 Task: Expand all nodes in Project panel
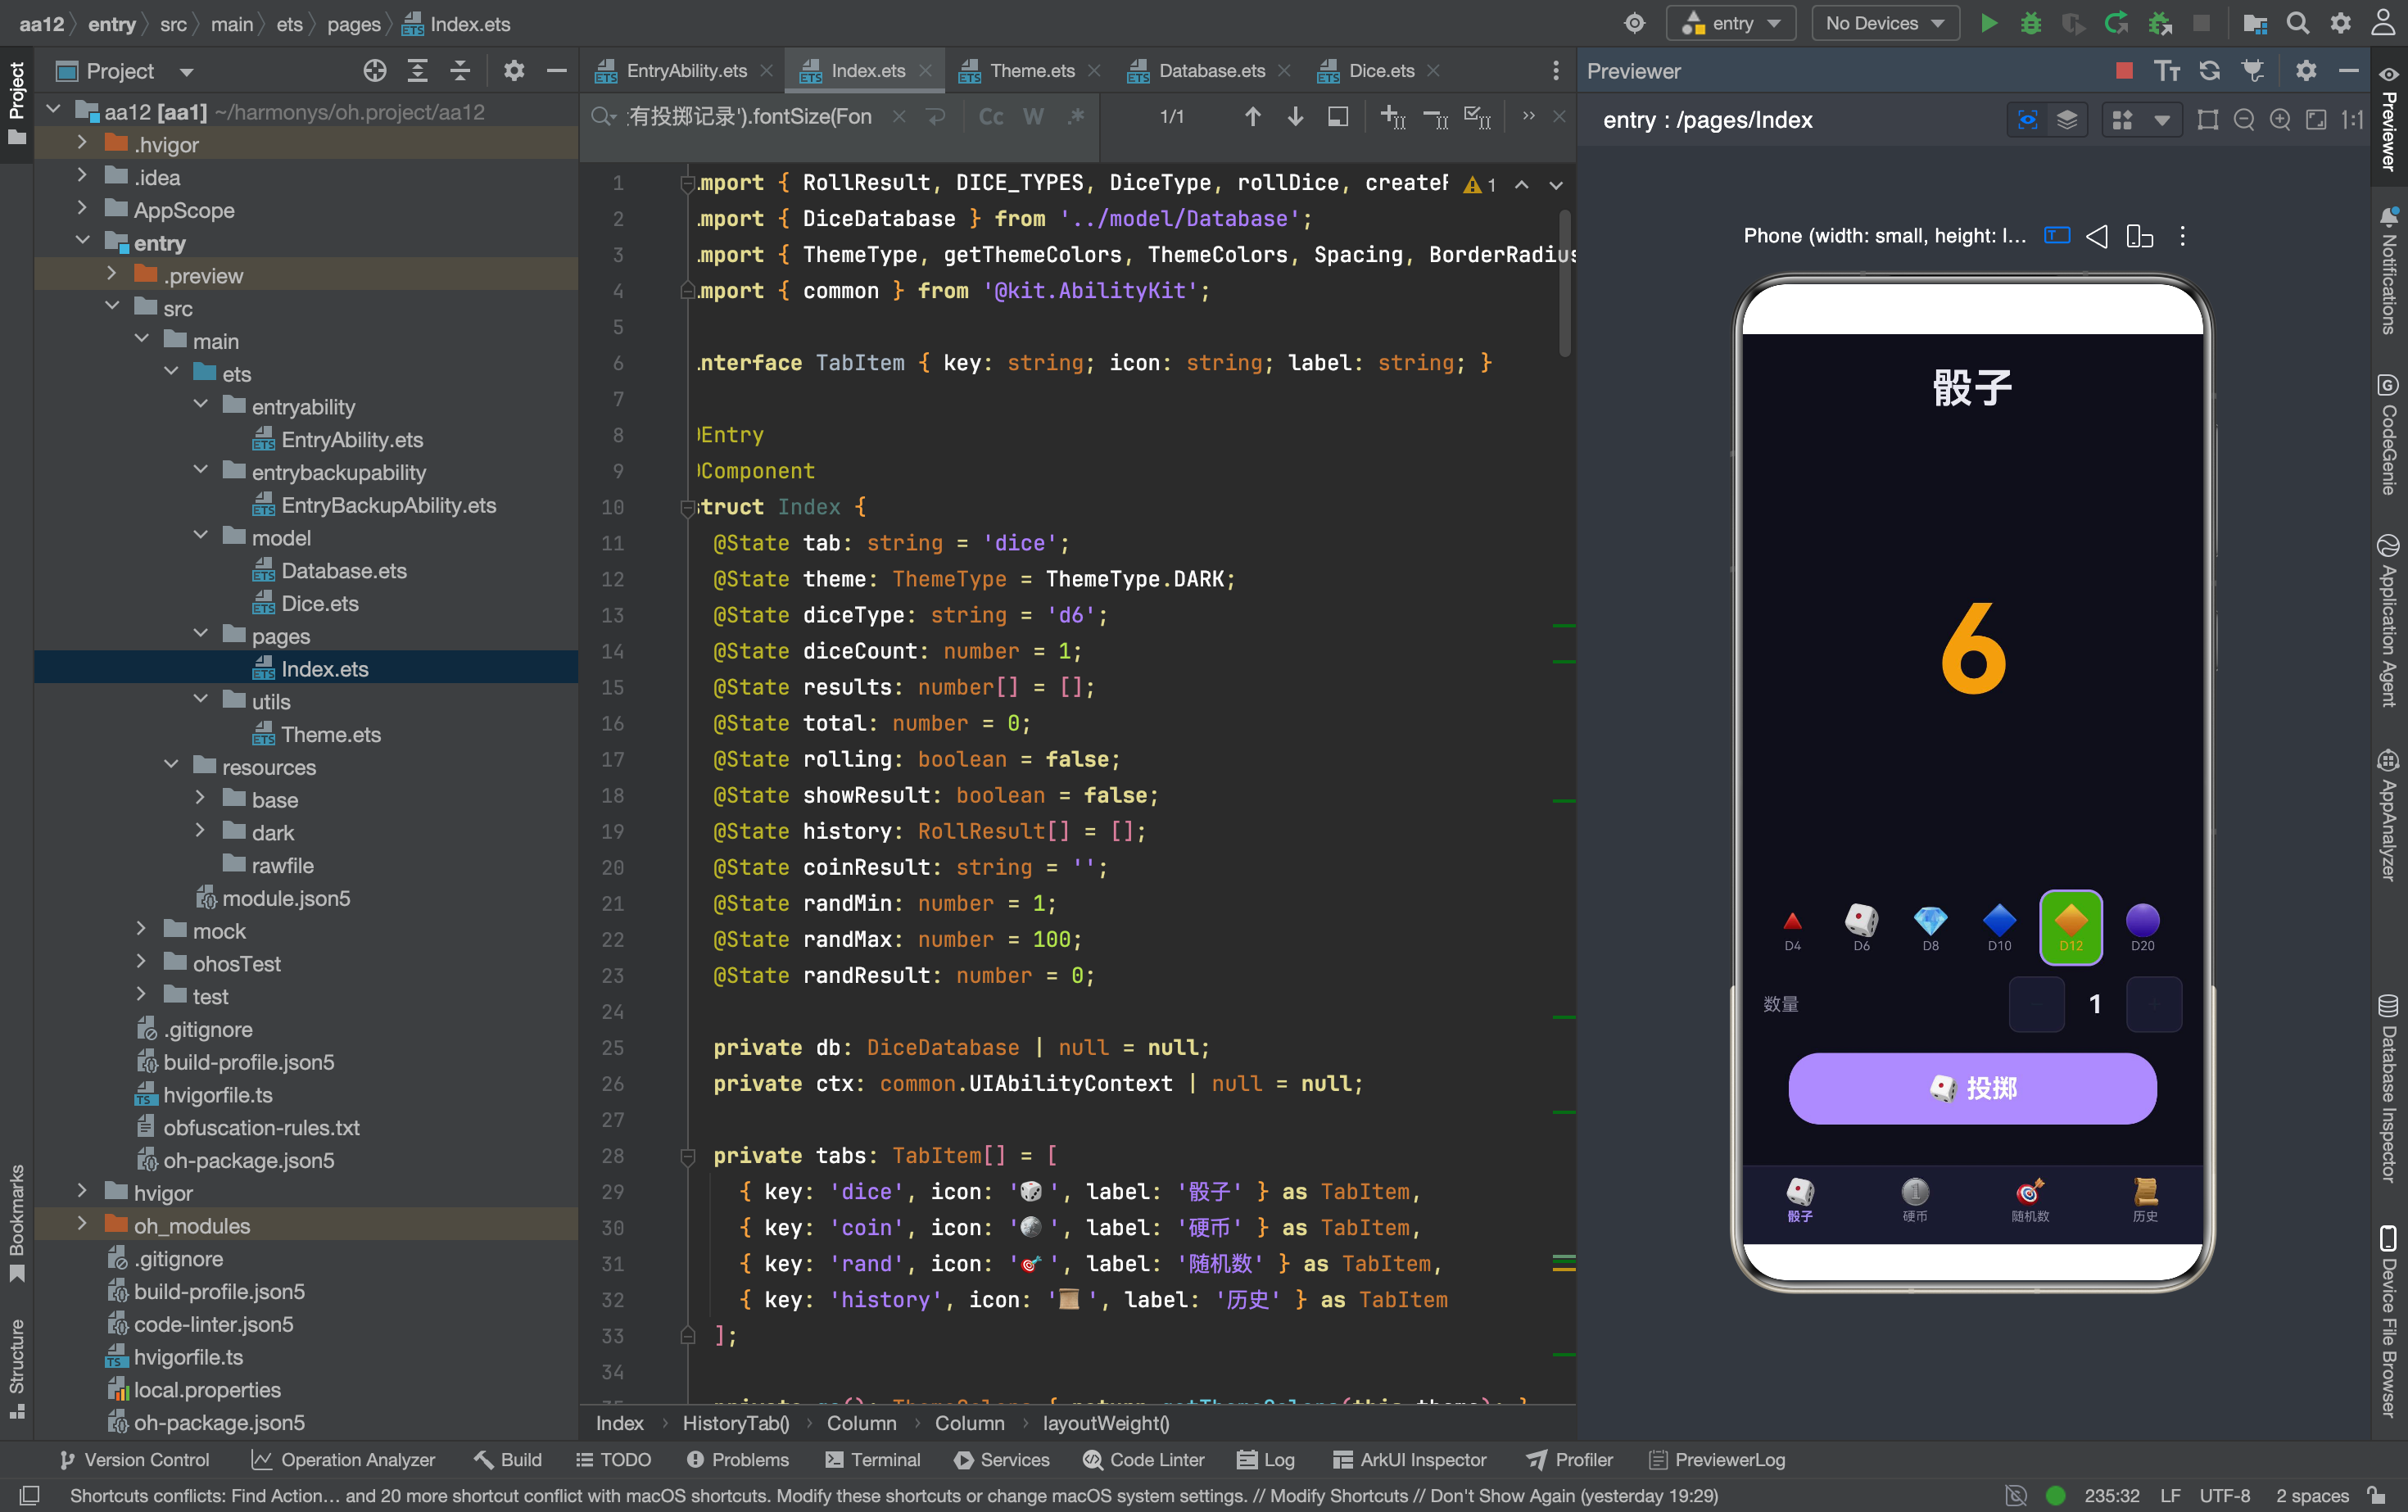point(418,71)
